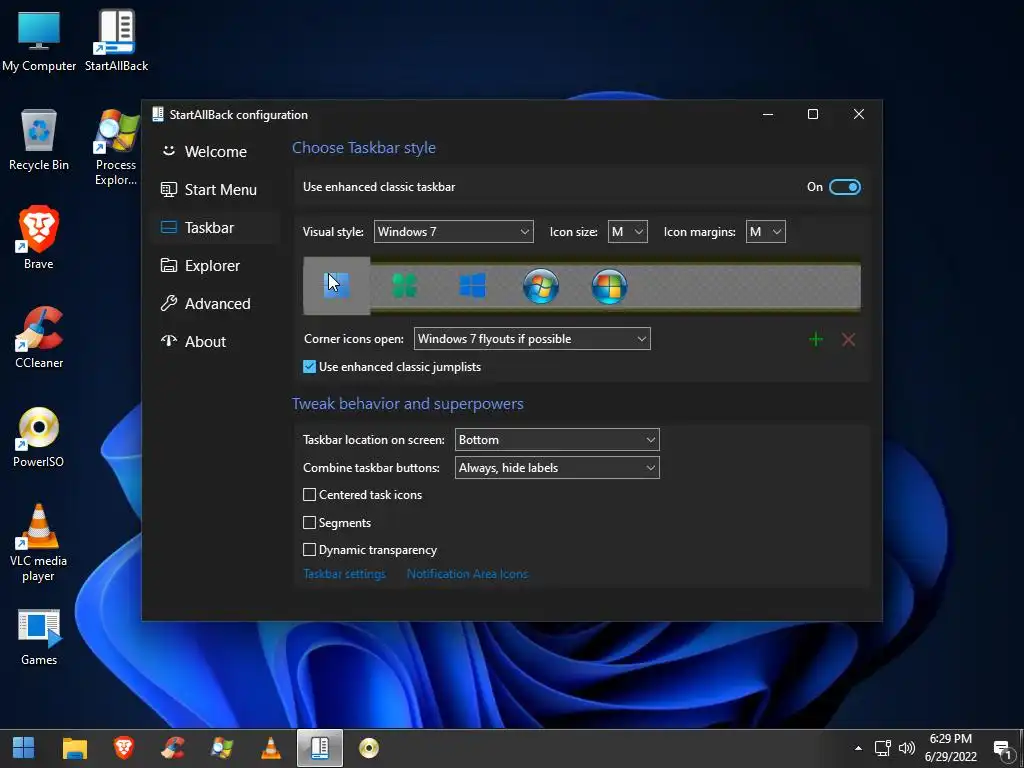The height and width of the screenshot is (768, 1024).
Task: Open Taskbar location on screen dropdown
Action: [557, 440]
